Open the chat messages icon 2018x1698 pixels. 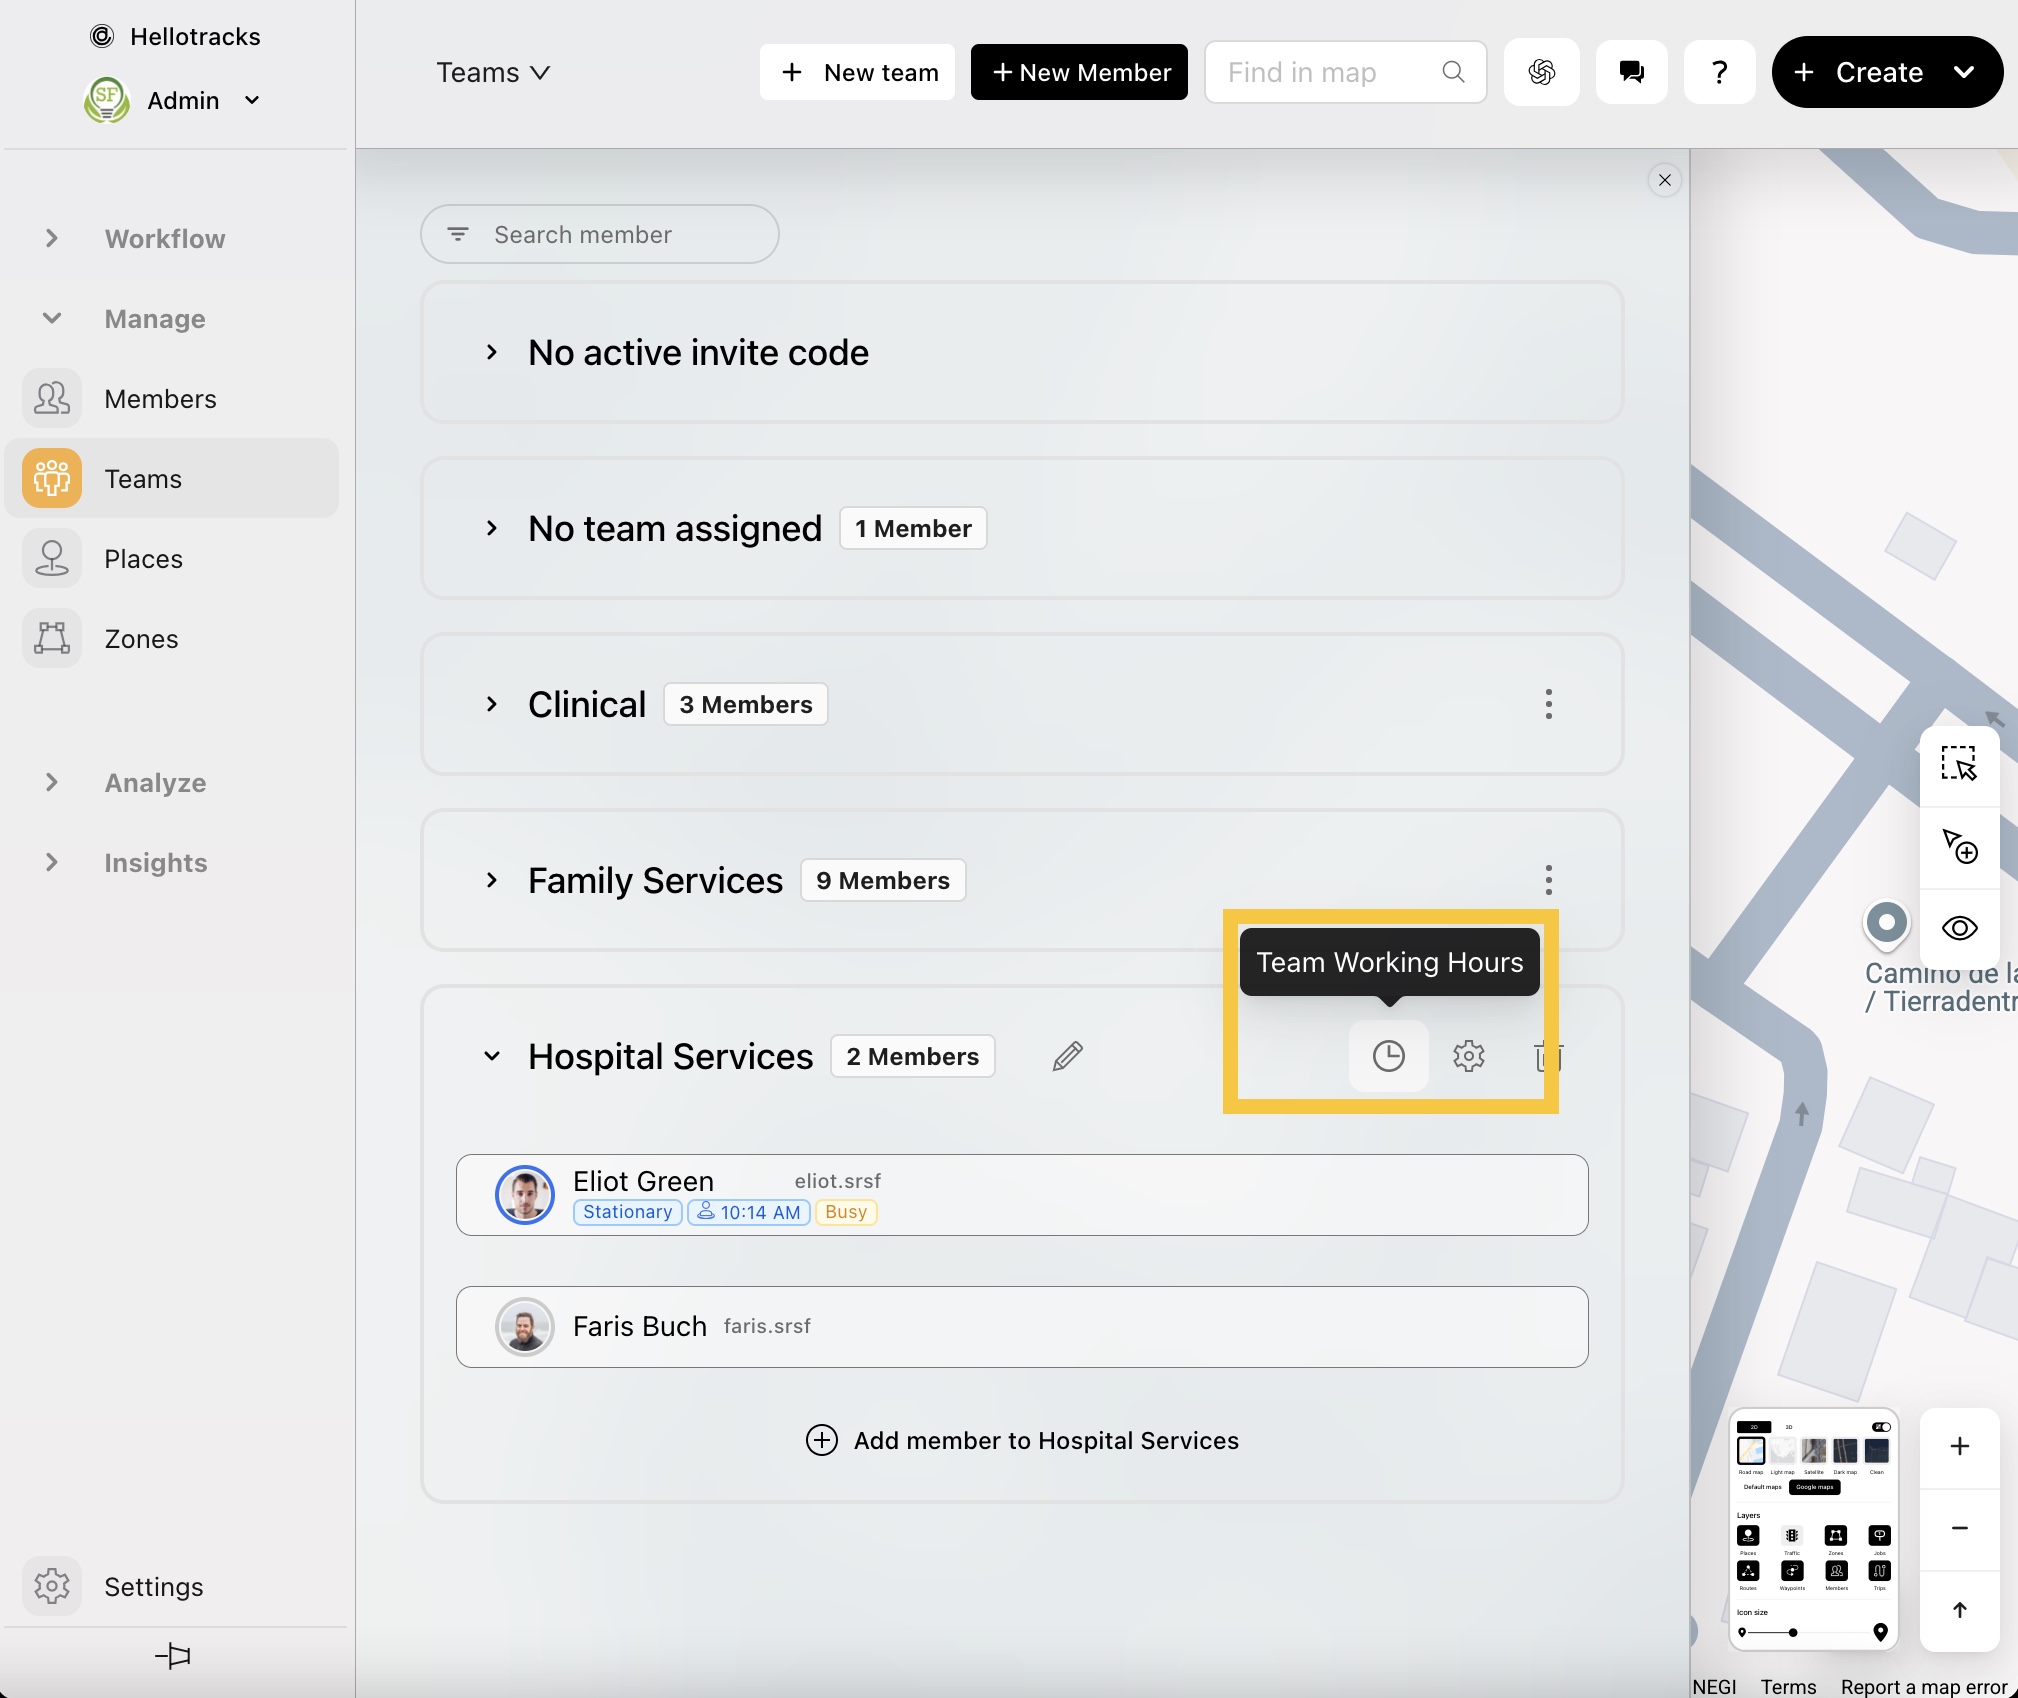1631,72
